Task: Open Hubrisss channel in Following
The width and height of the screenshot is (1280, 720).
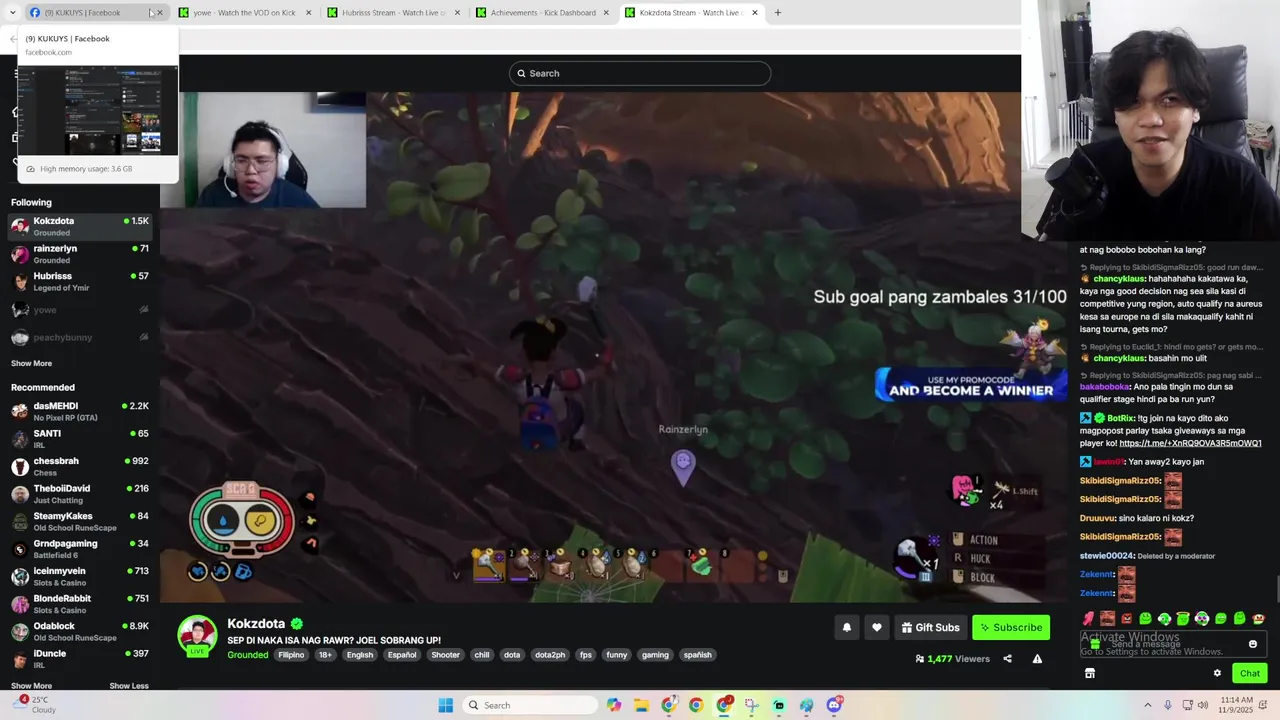Action: tap(80, 282)
